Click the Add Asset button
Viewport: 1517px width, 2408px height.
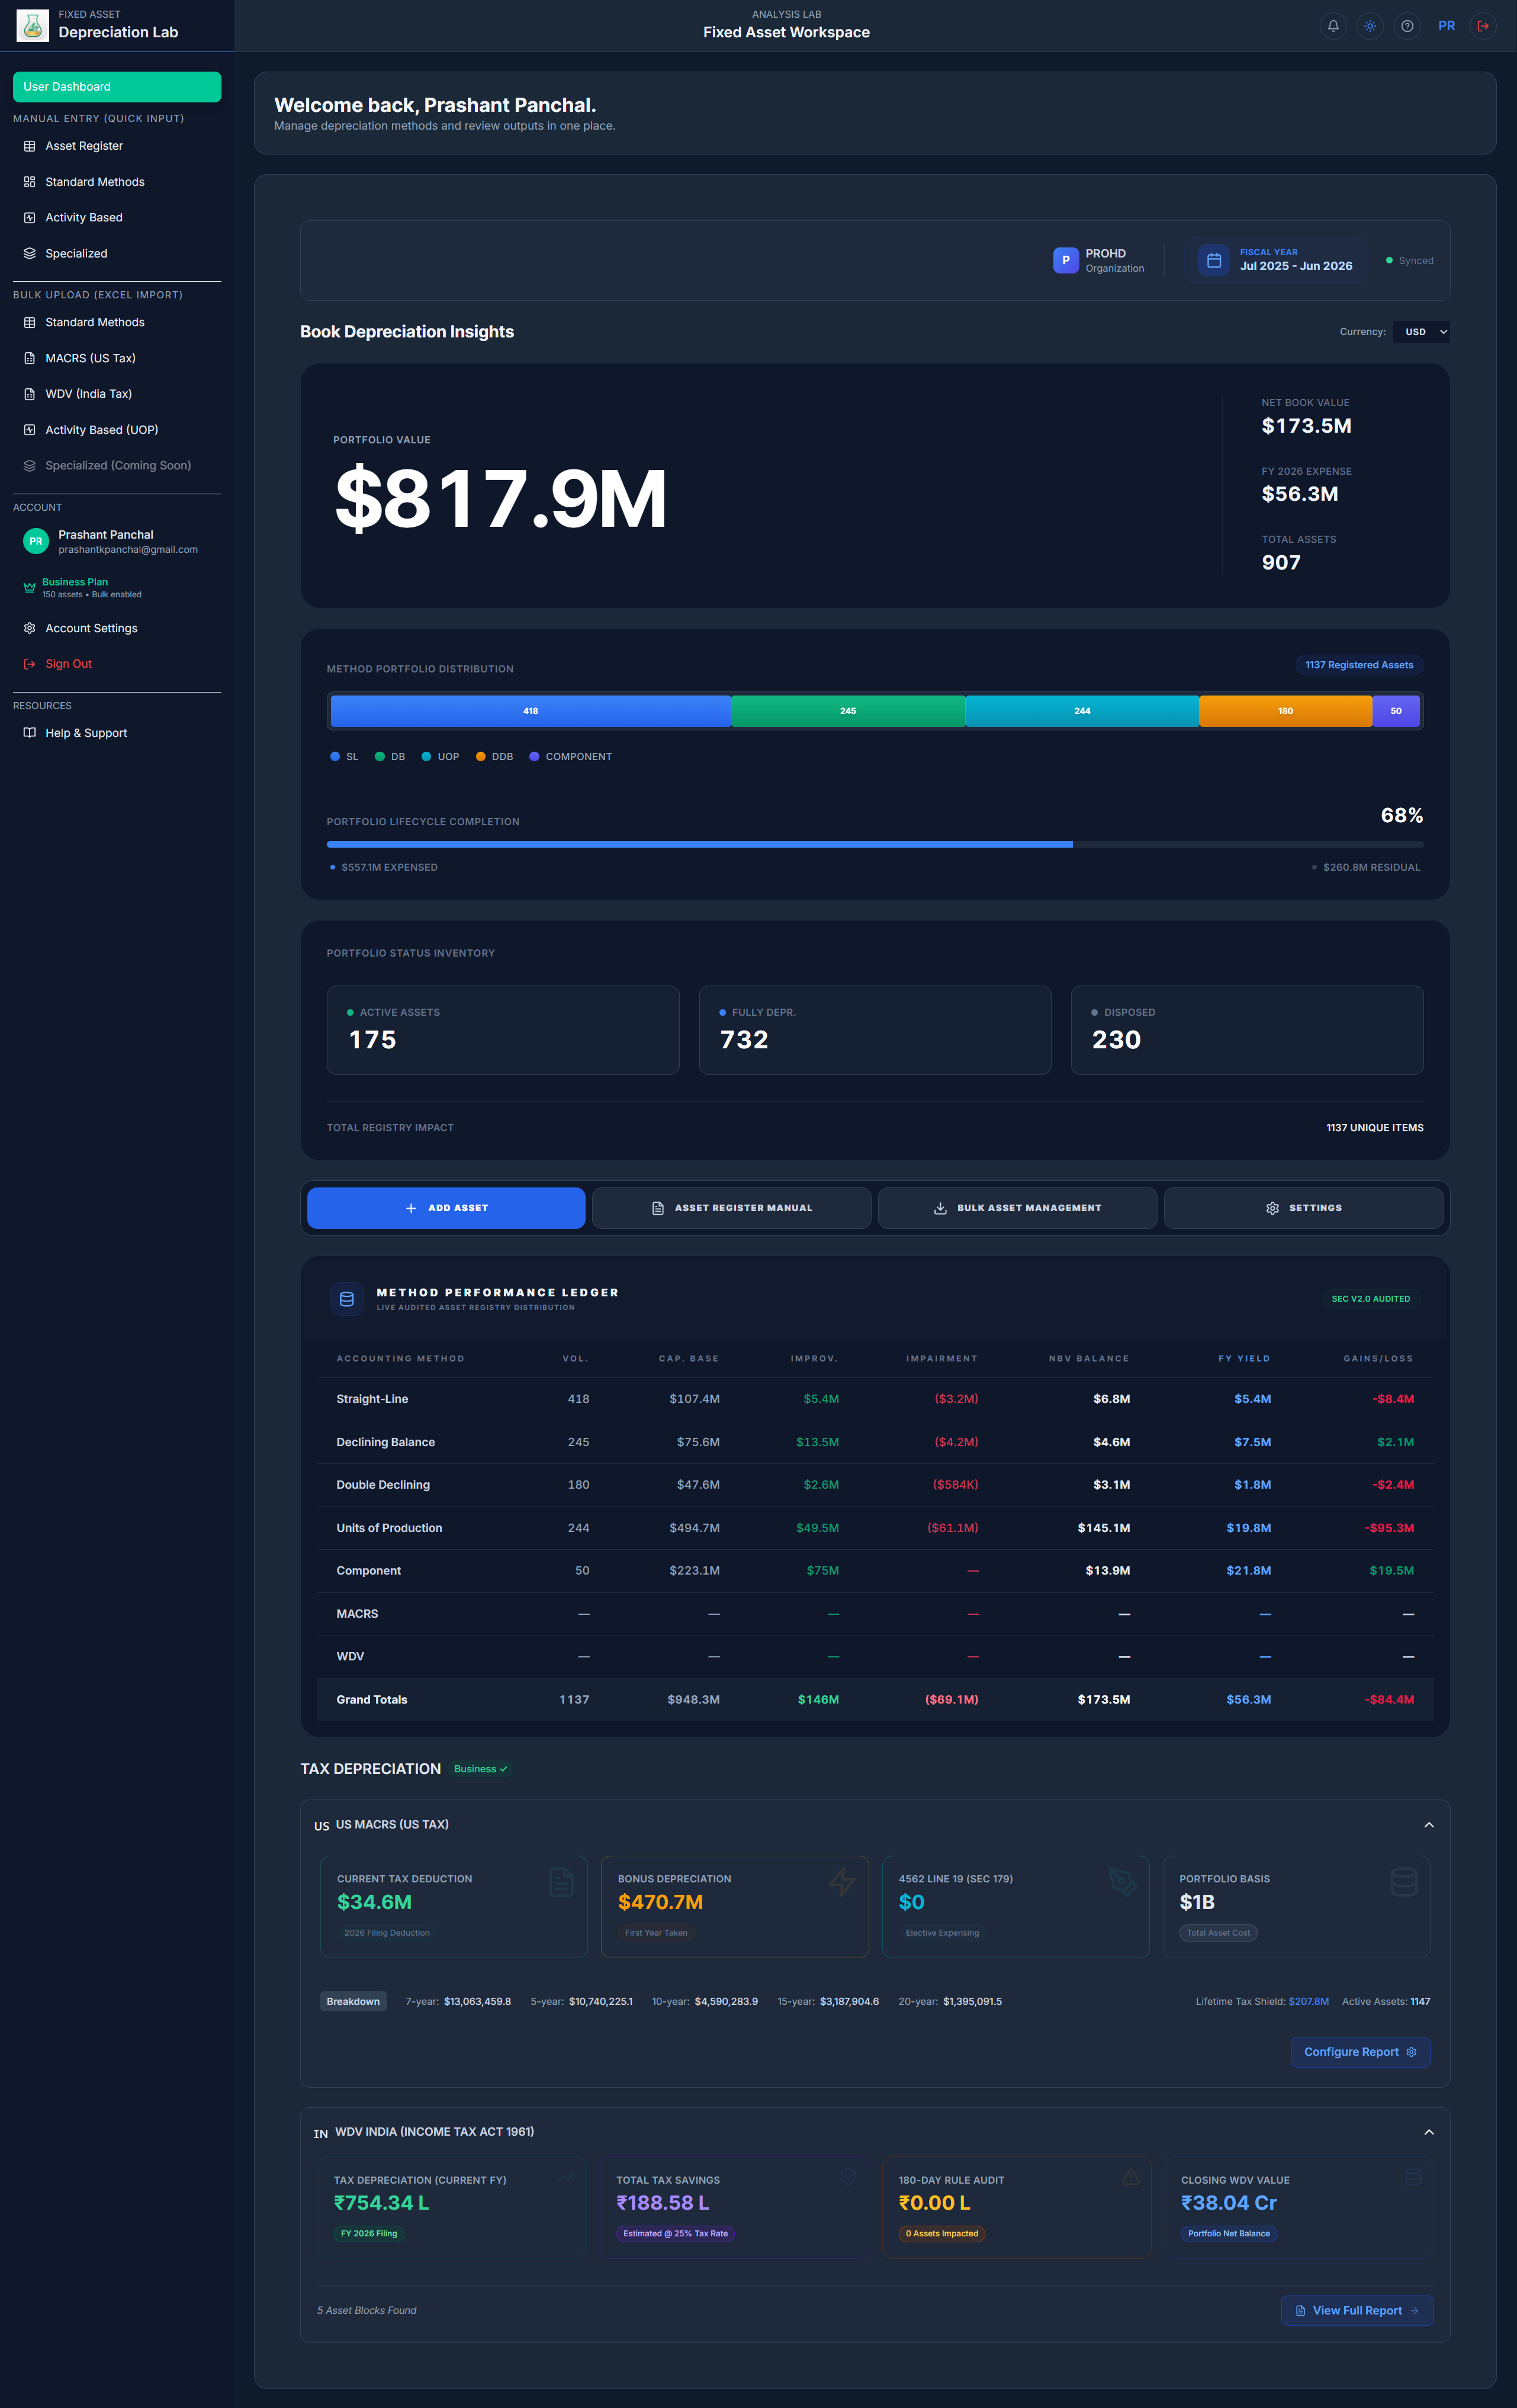446,1208
